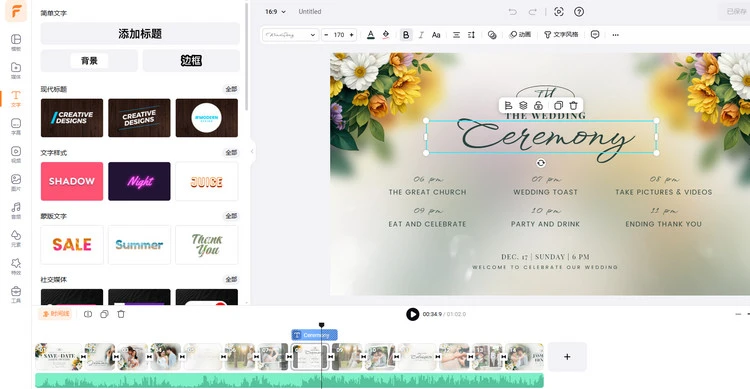This screenshot has width=750, height=389.
Task: Click the rotate handle below Ceremony text
Action: coord(540,163)
